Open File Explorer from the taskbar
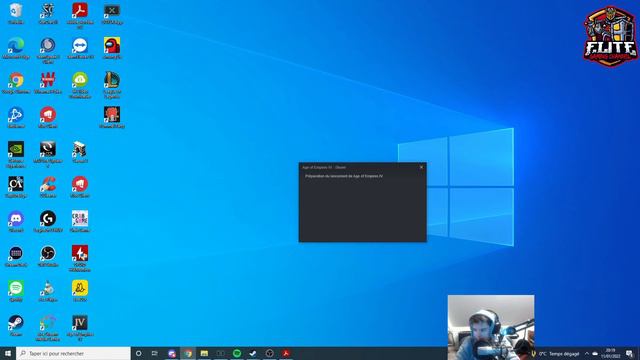Screen dimensions: 640x360 pyautogui.click(x=204, y=353)
